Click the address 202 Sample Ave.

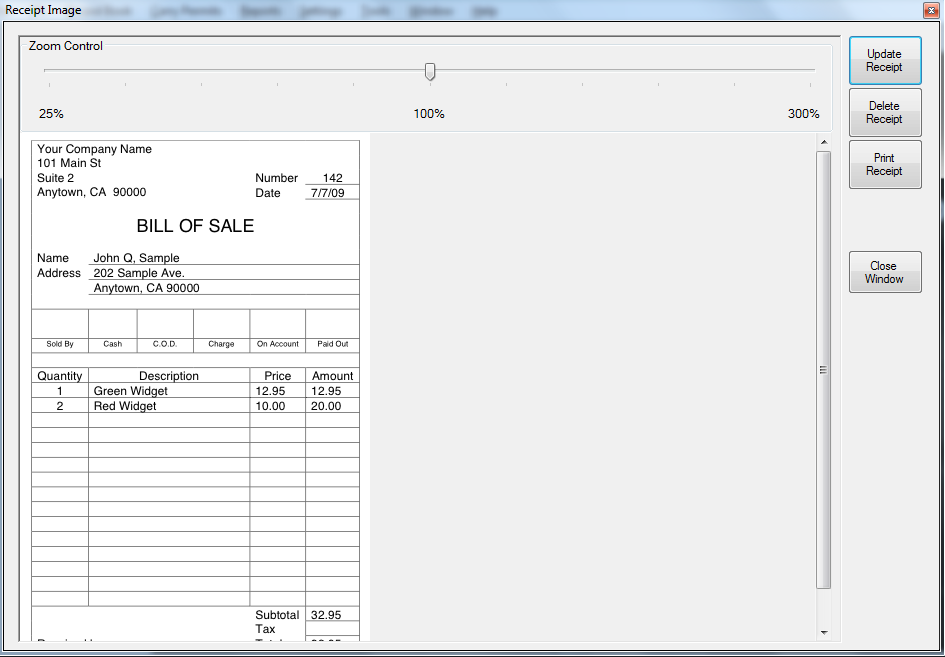click(x=139, y=273)
